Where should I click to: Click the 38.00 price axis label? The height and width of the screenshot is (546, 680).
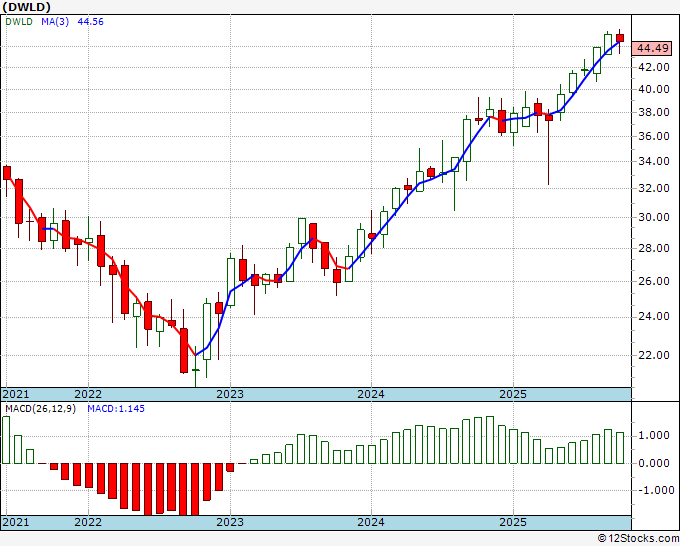pos(654,112)
